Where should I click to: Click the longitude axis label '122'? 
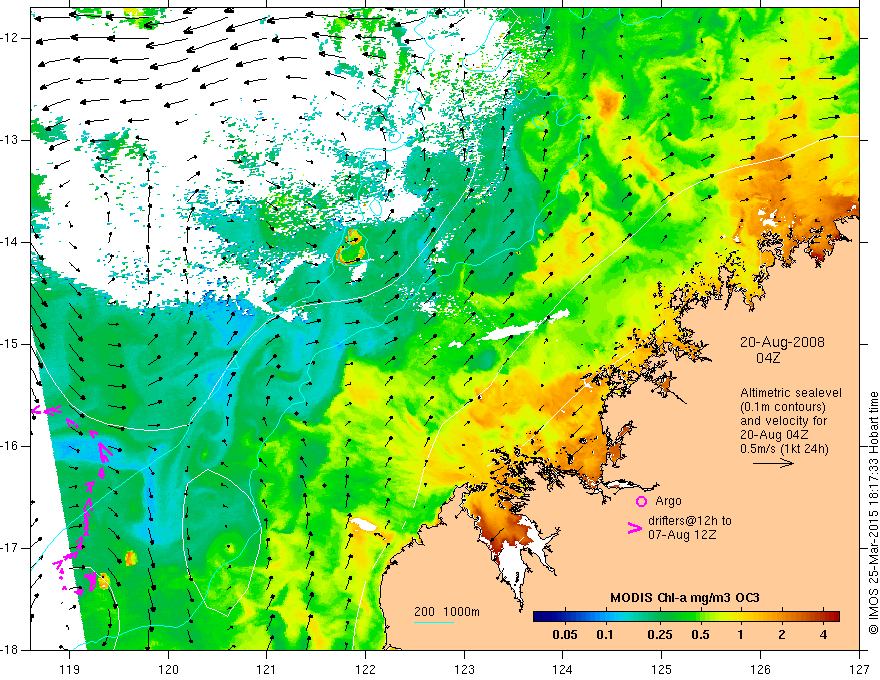tap(365, 669)
